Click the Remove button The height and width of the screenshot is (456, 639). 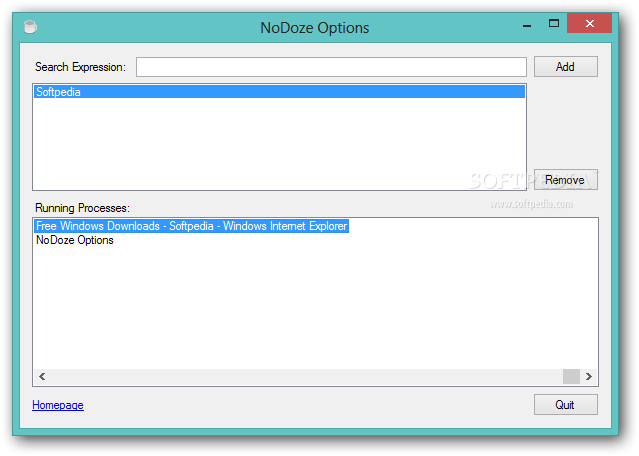(x=566, y=180)
